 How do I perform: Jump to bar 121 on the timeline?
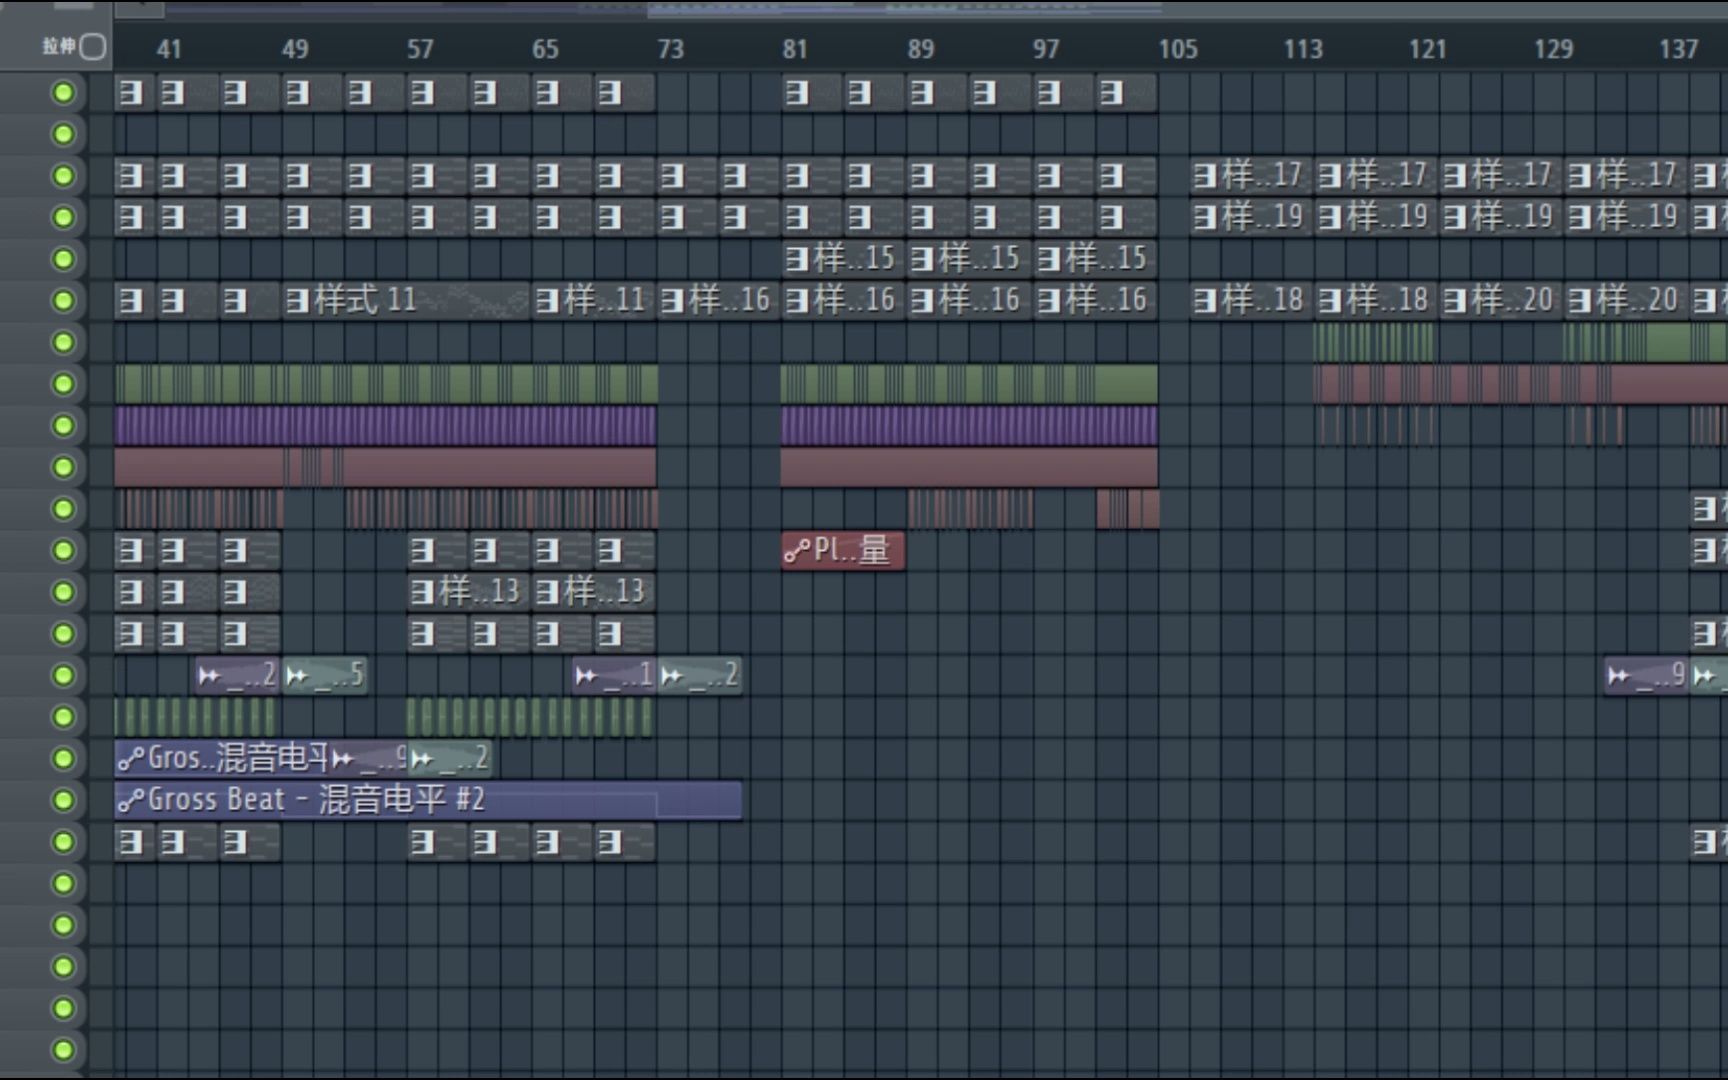point(1428,49)
